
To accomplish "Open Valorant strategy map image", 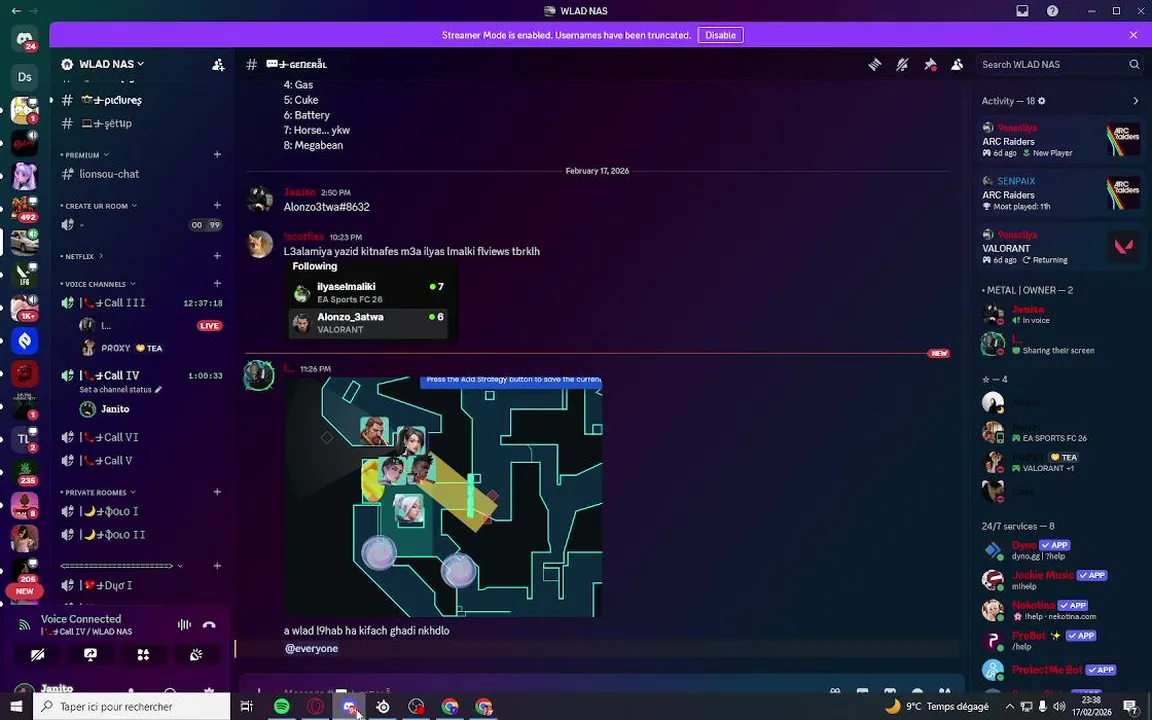I will 443,497.
